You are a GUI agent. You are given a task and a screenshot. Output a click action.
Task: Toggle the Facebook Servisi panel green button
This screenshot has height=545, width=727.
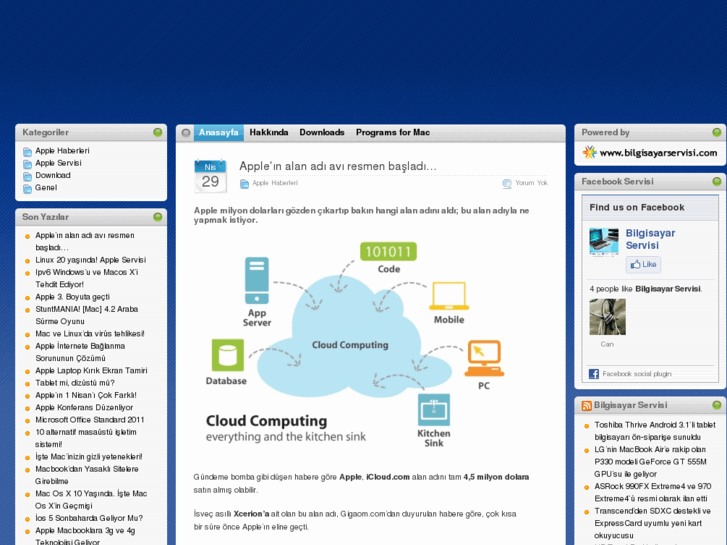(717, 181)
